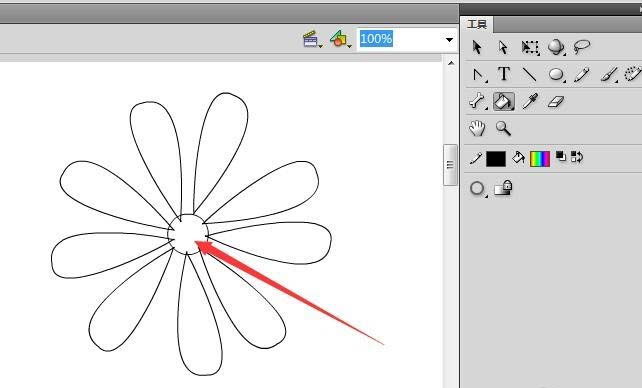This screenshot has width=642, height=388.
Task: Choose the Text tool
Action: pyautogui.click(x=504, y=74)
